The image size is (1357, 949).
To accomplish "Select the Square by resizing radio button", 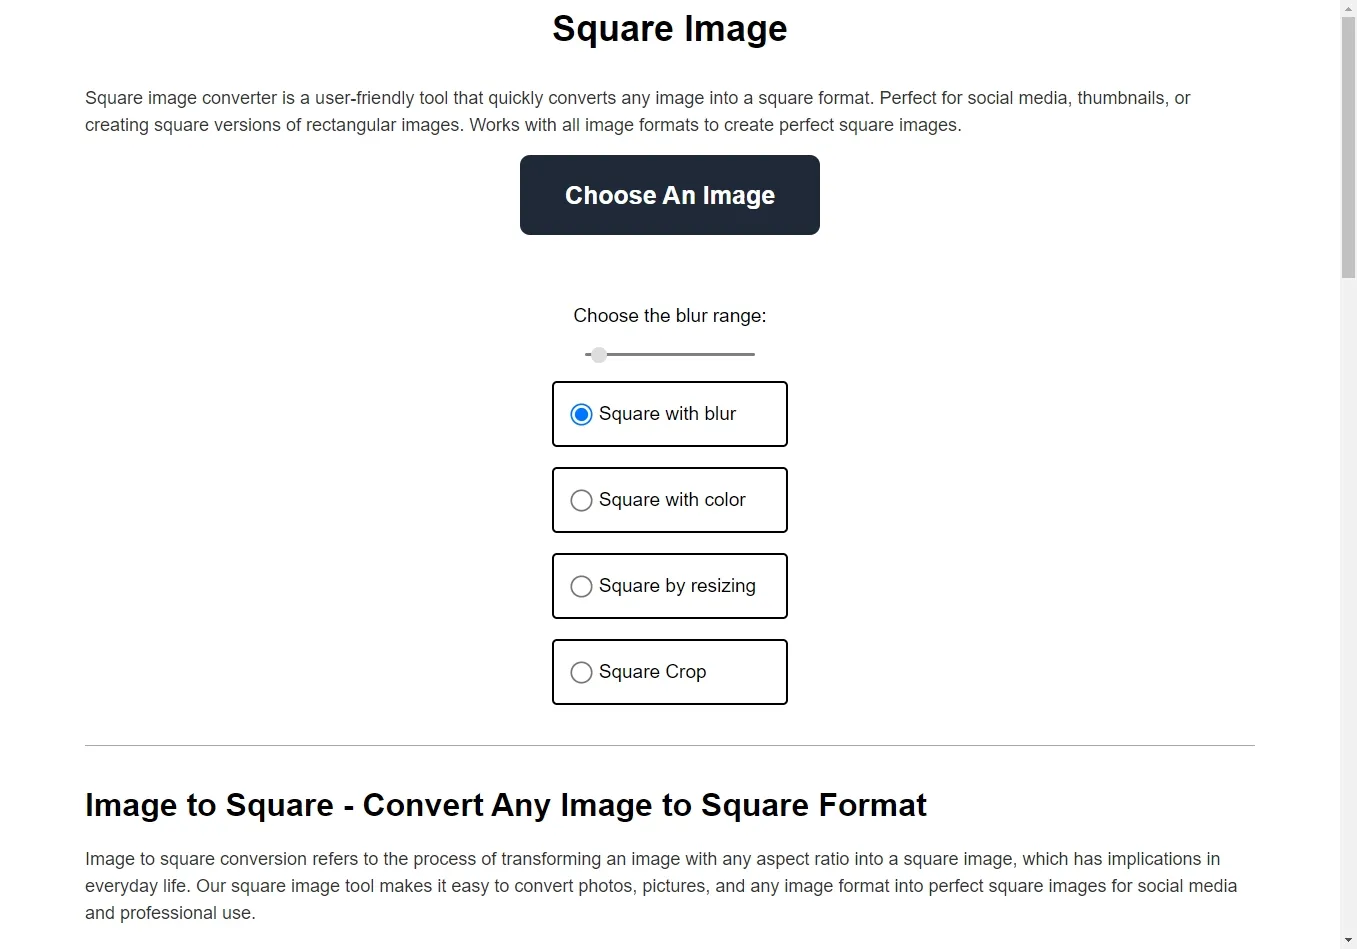I will (x=581, y=586).
